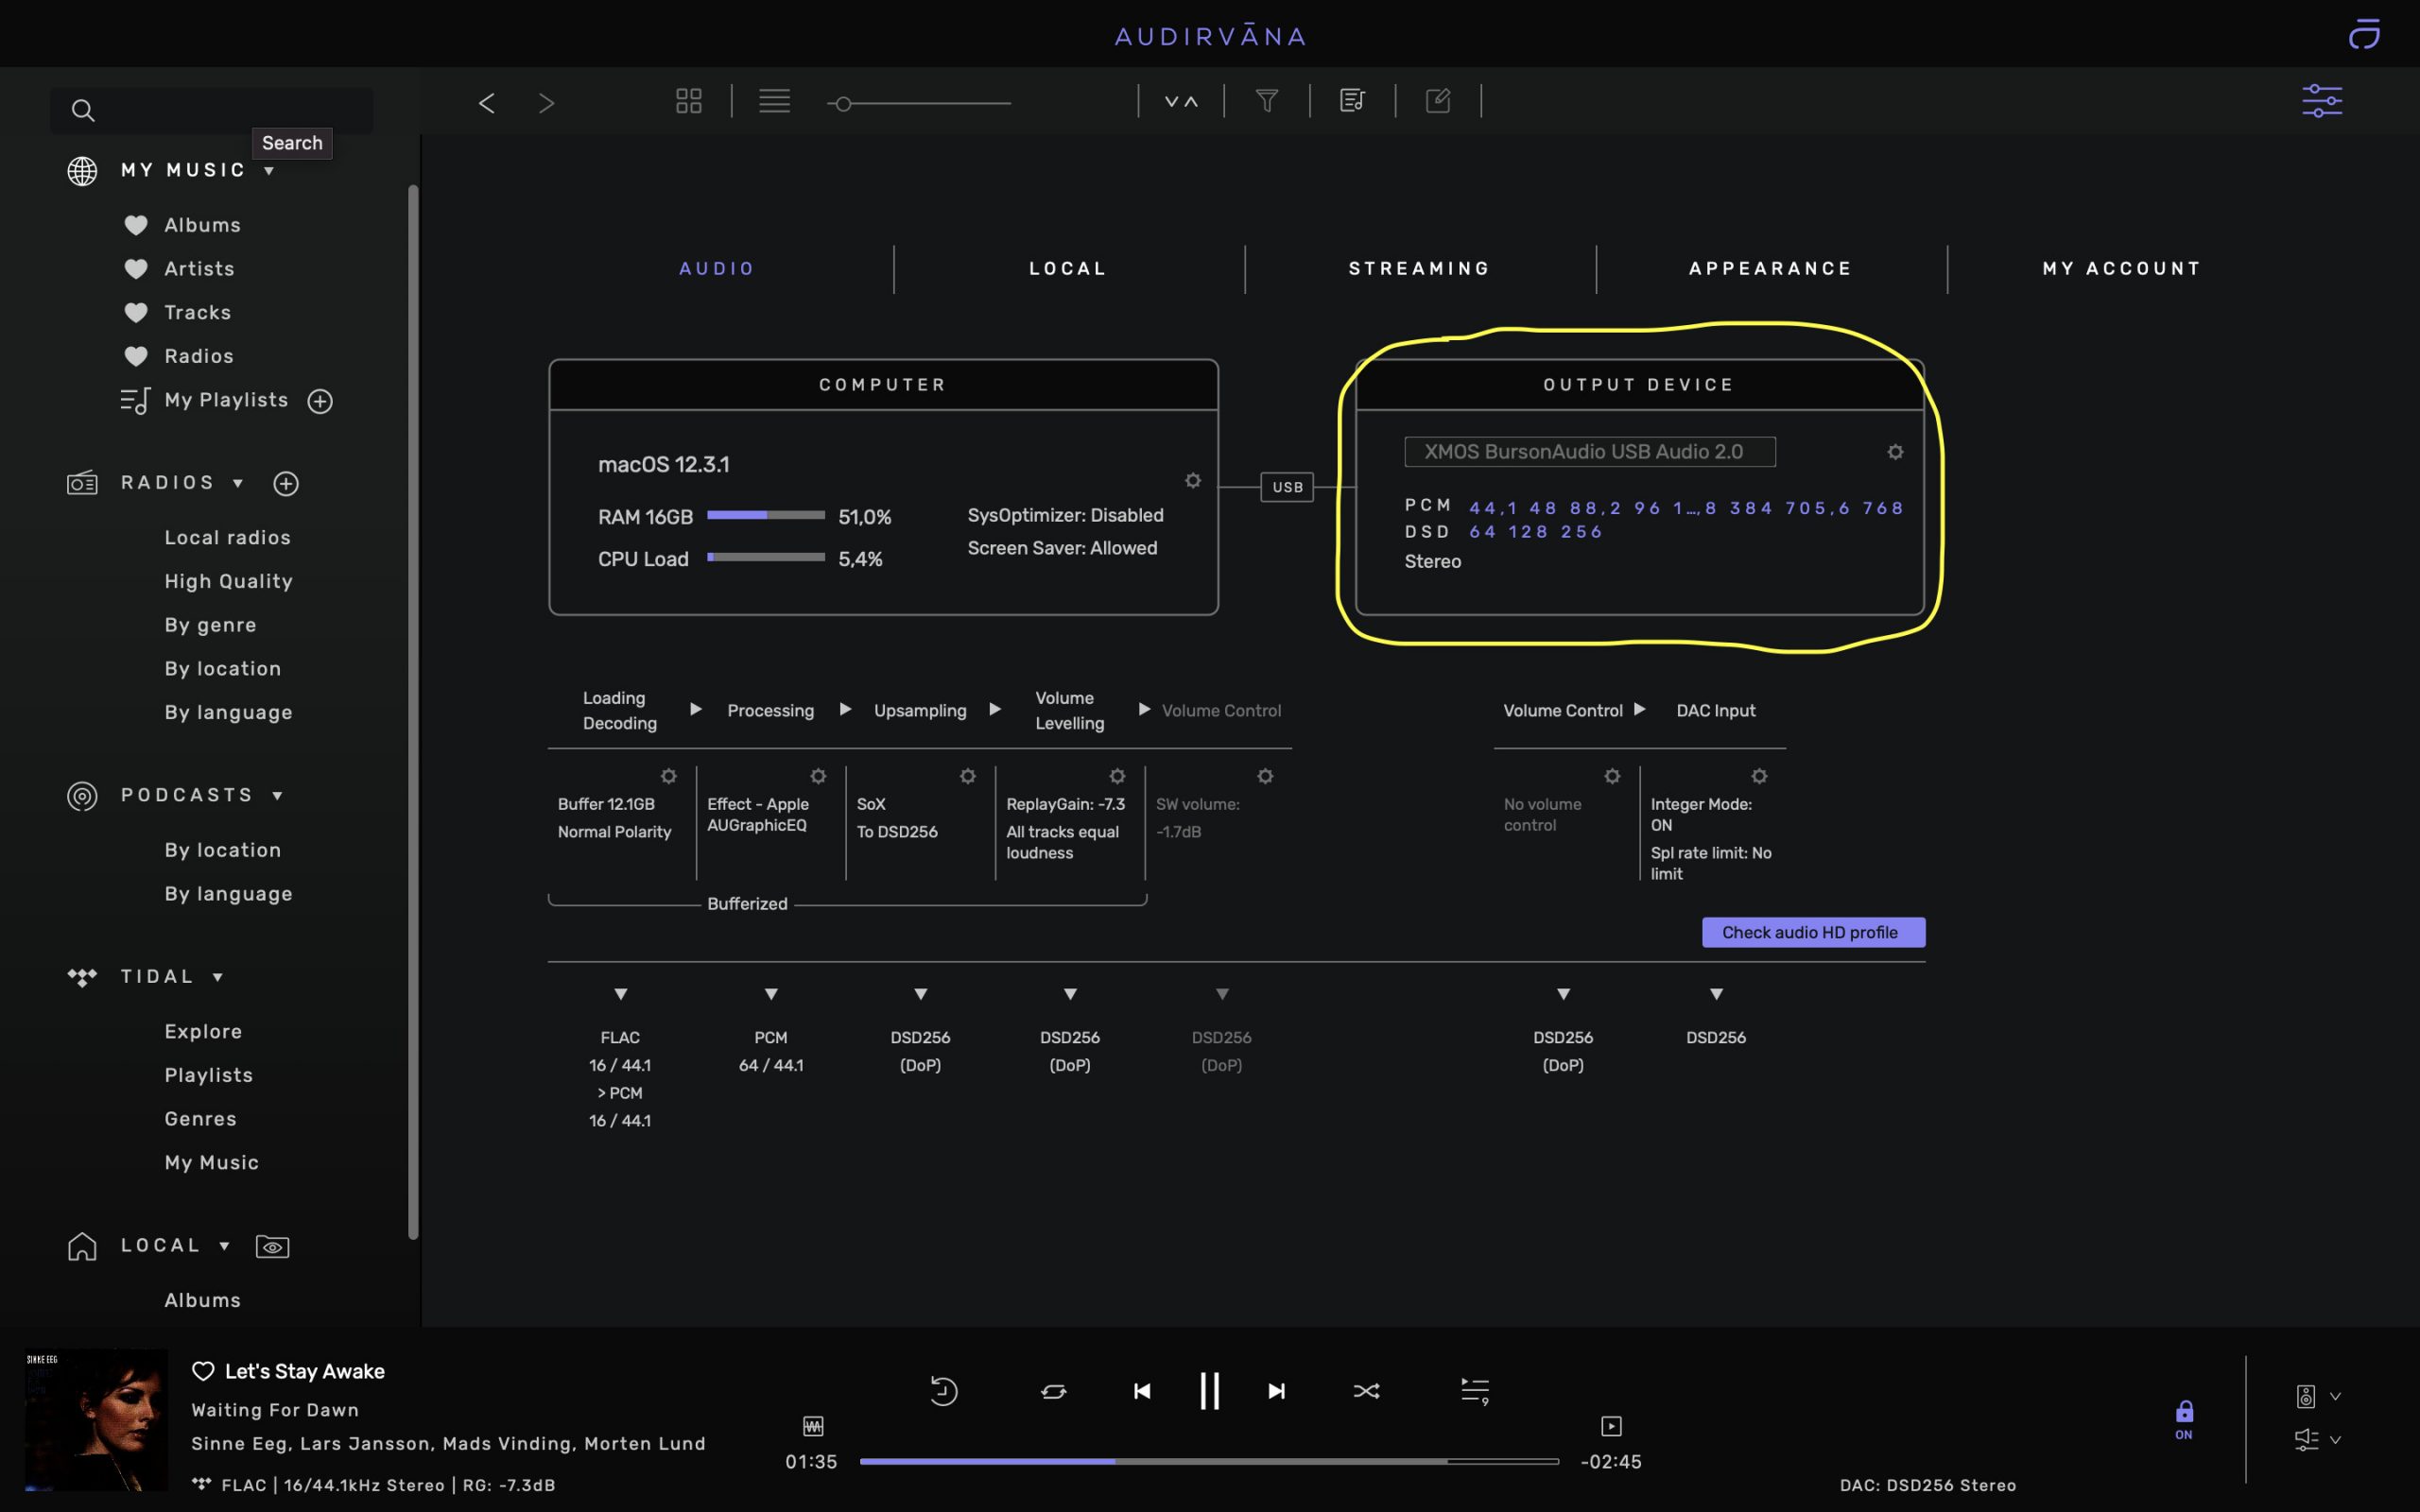Seek in the track progress bar

point(1209,1462)
